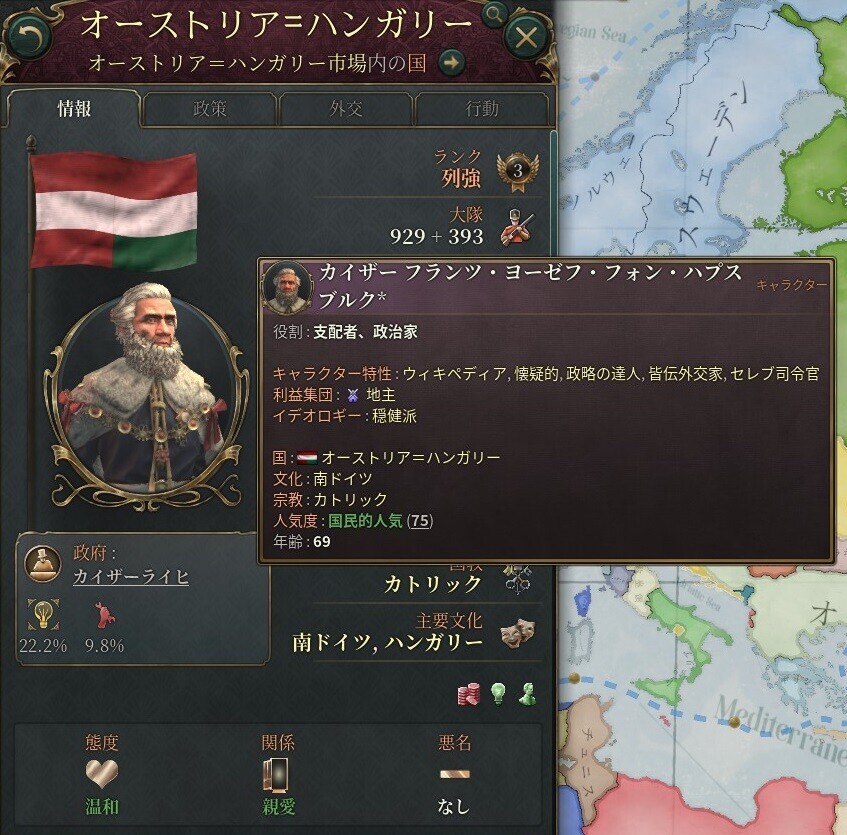847x835 pixels.
Task: Click the red radicals 9.8% icon
Action: [x=104, y=615]
